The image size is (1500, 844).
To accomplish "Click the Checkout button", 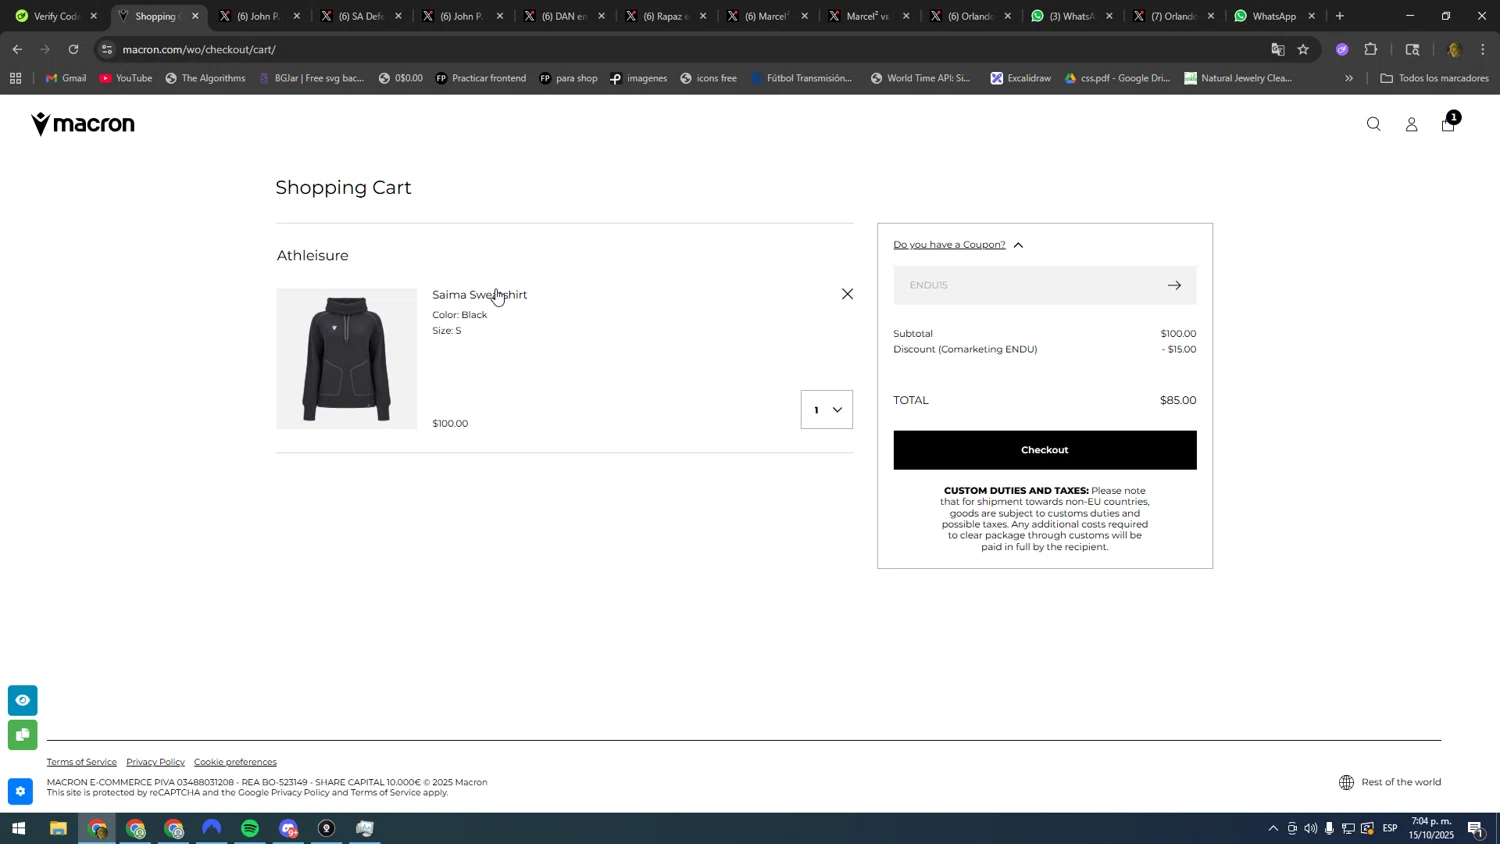I will (1044, 450).
